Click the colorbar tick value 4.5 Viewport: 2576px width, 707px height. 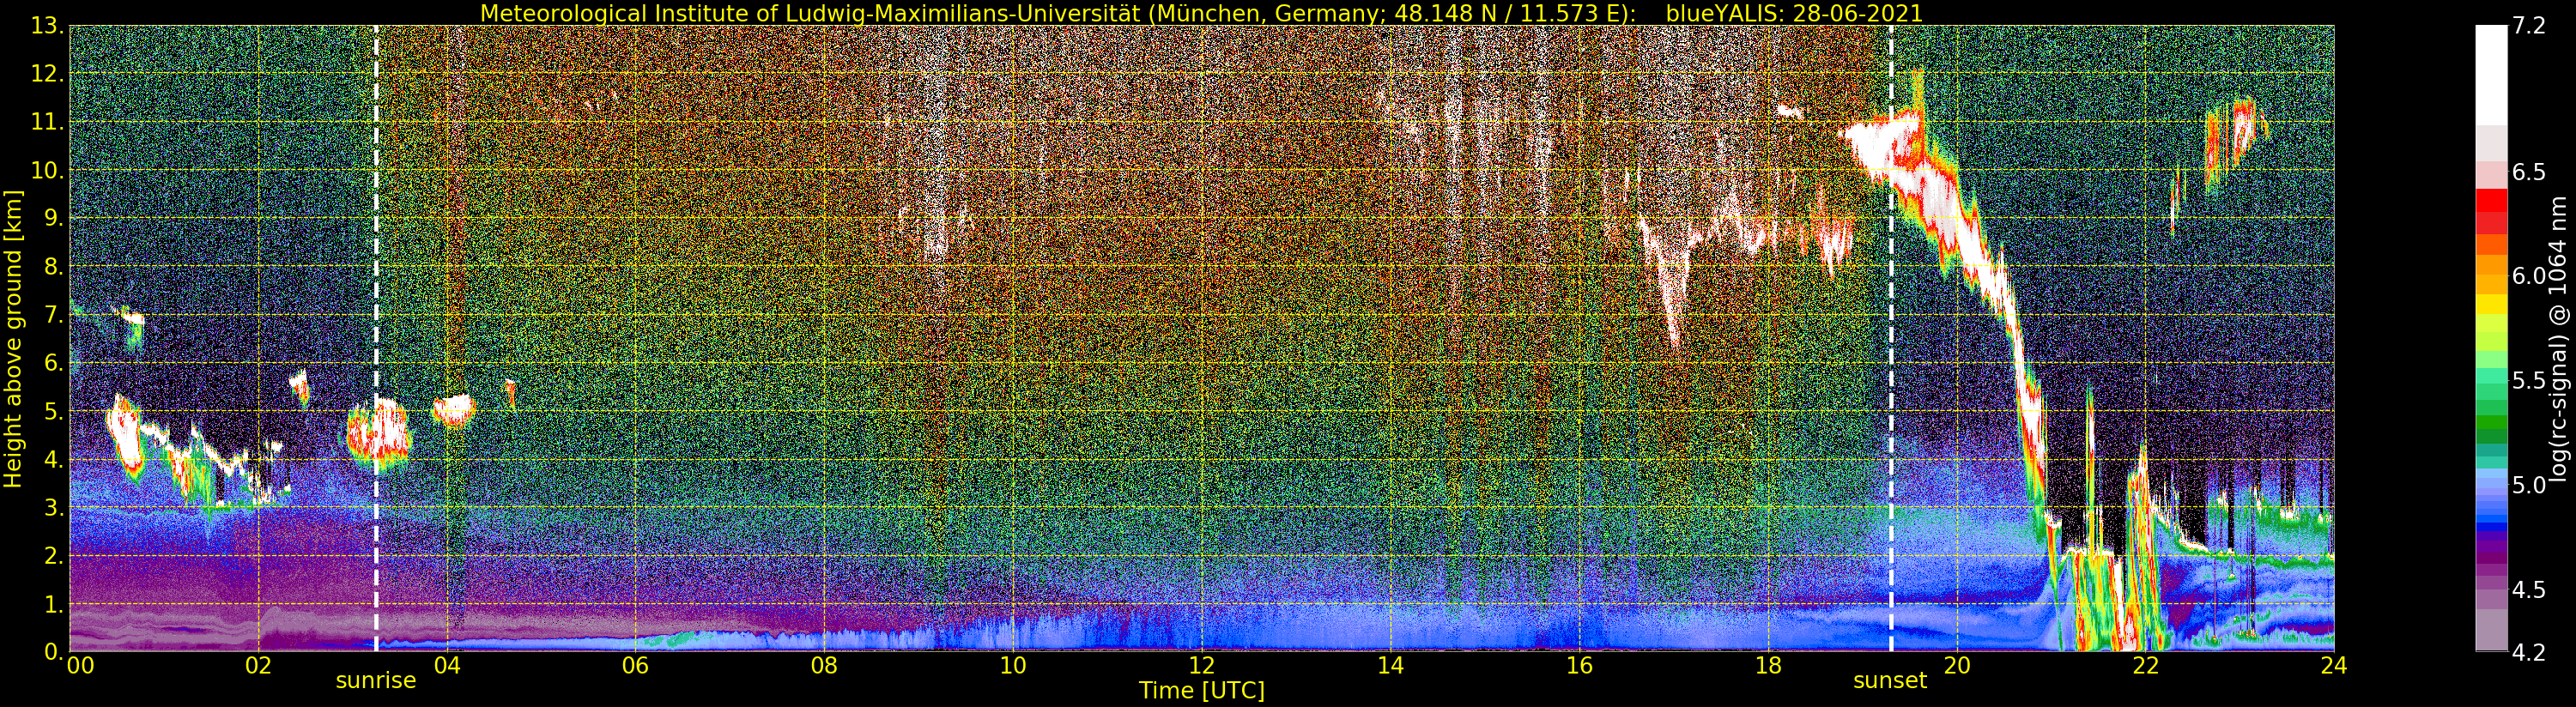2529,590
